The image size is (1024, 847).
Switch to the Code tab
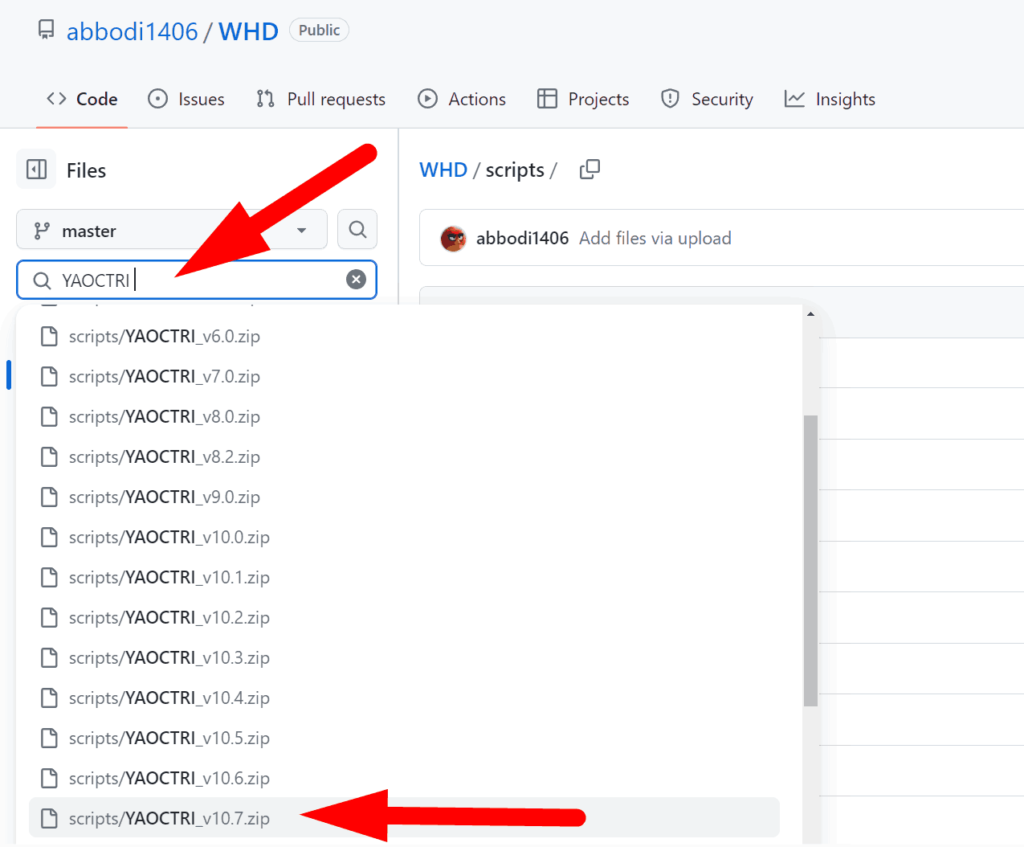coord(82,99)
